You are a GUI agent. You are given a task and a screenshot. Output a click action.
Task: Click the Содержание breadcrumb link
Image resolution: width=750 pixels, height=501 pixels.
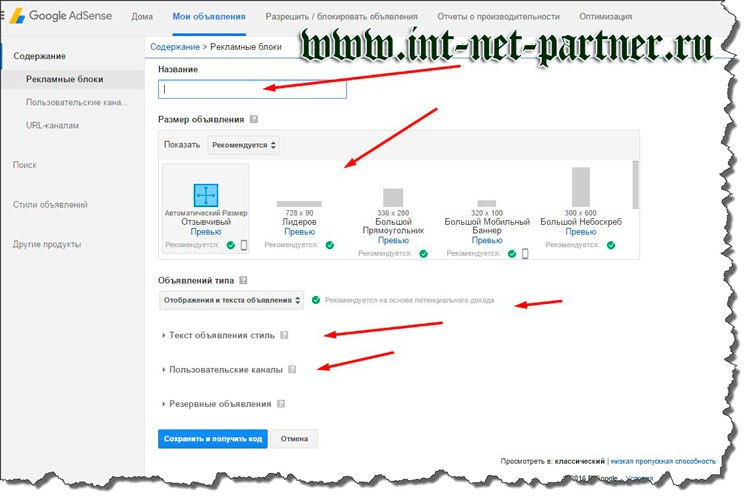[x=175, y=47]
